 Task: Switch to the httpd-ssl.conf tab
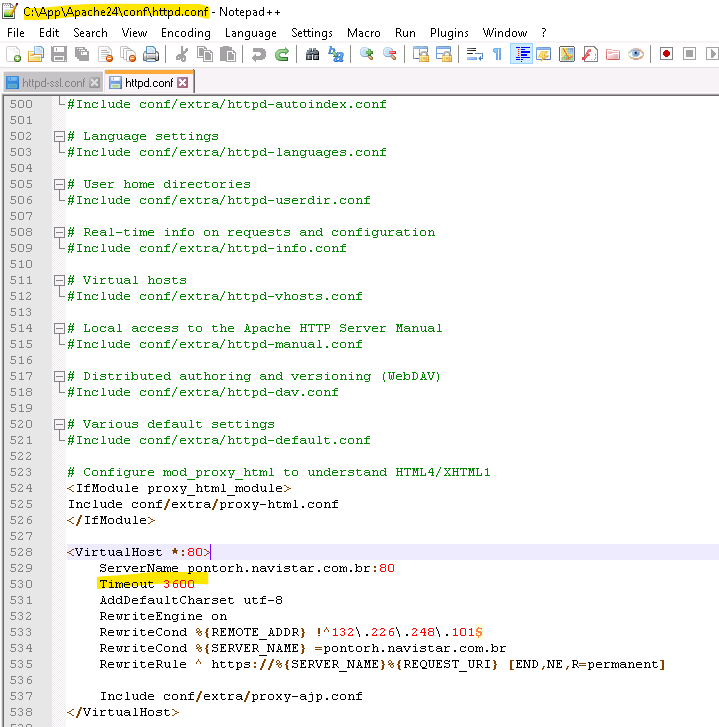(x=53, y=83)
